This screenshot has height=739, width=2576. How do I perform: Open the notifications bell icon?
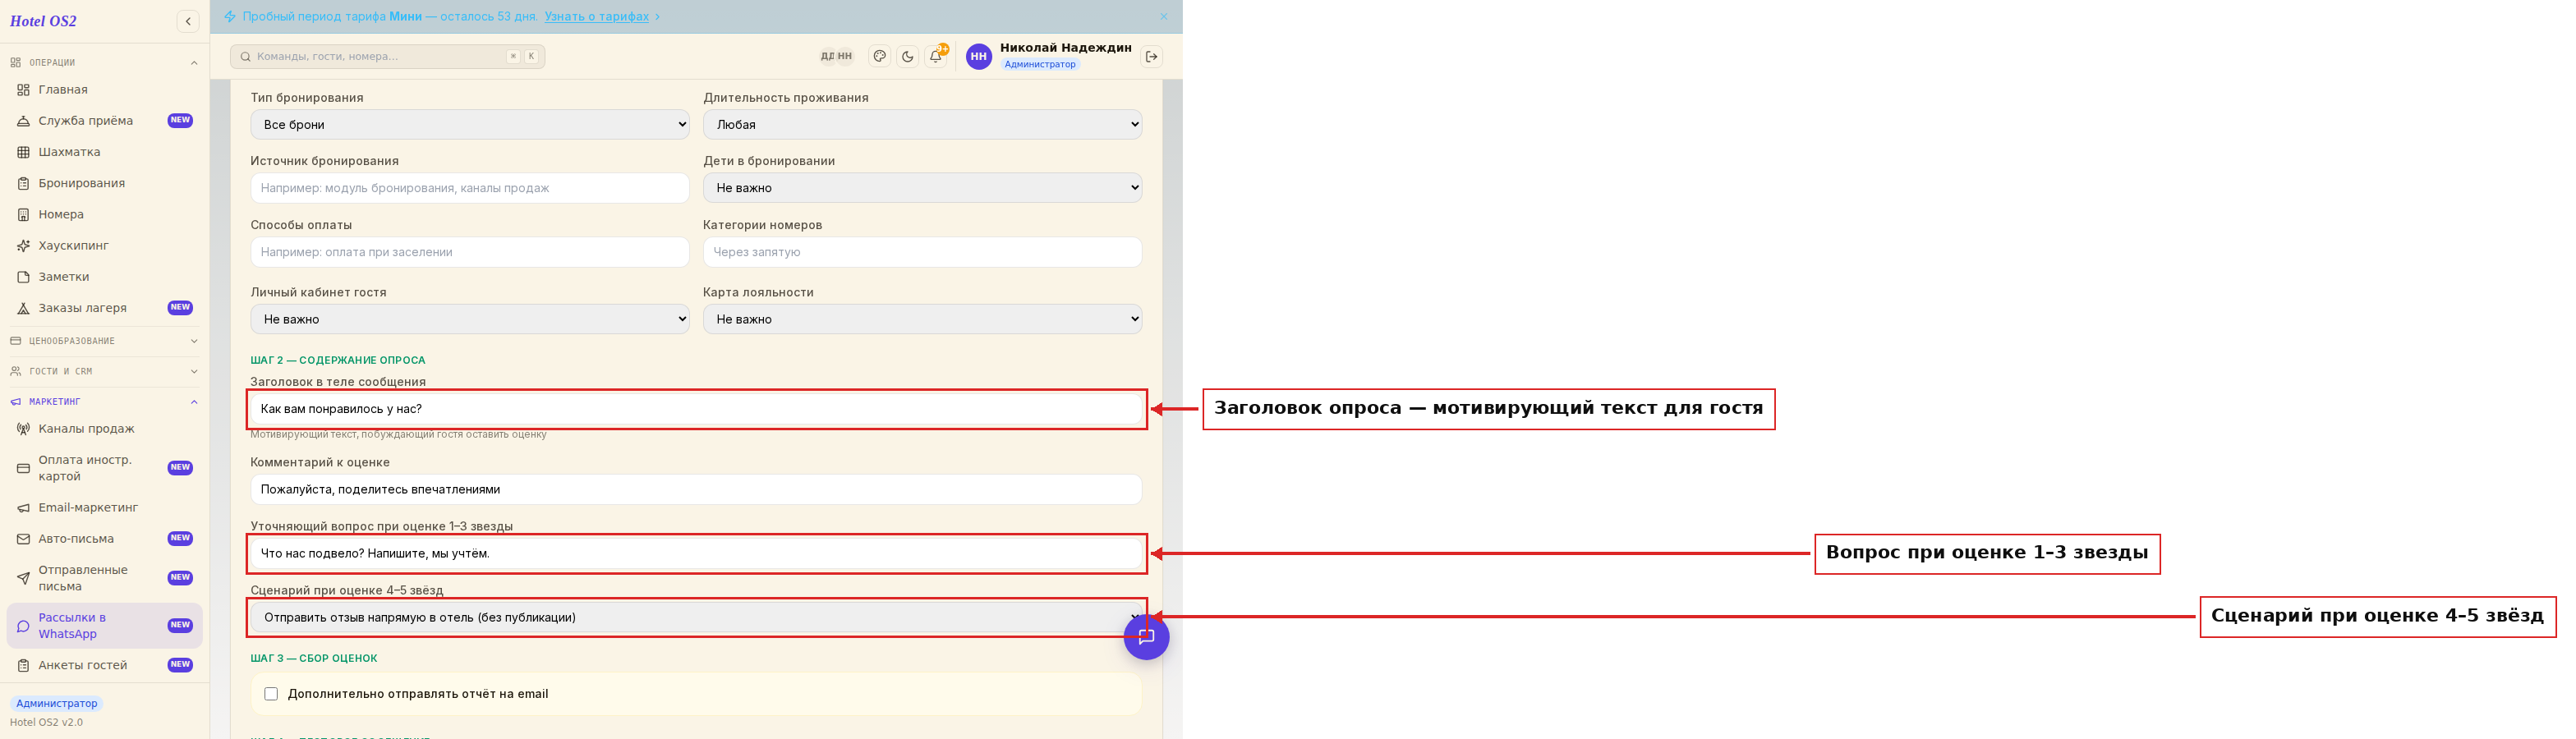tap(936, 56)
